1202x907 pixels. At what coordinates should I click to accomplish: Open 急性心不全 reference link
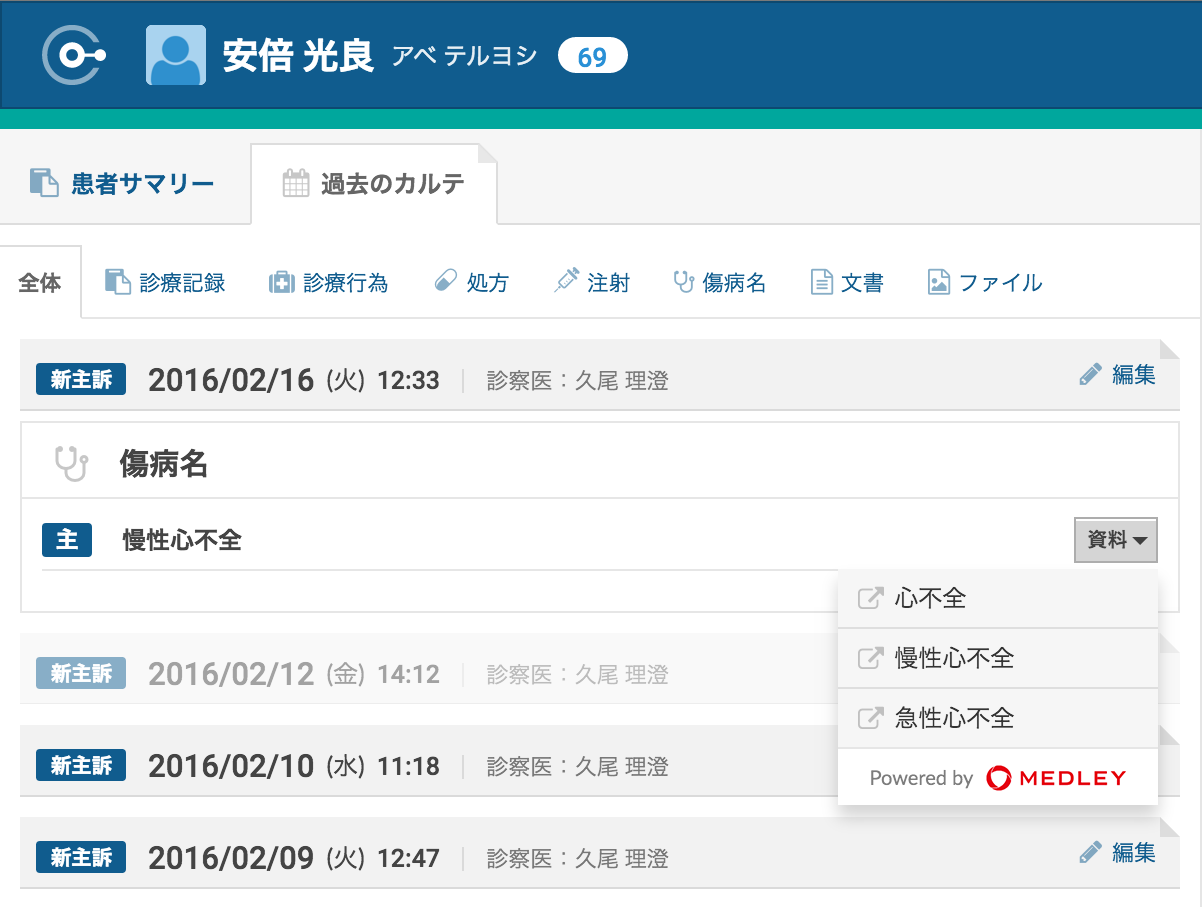click(954, 718)
